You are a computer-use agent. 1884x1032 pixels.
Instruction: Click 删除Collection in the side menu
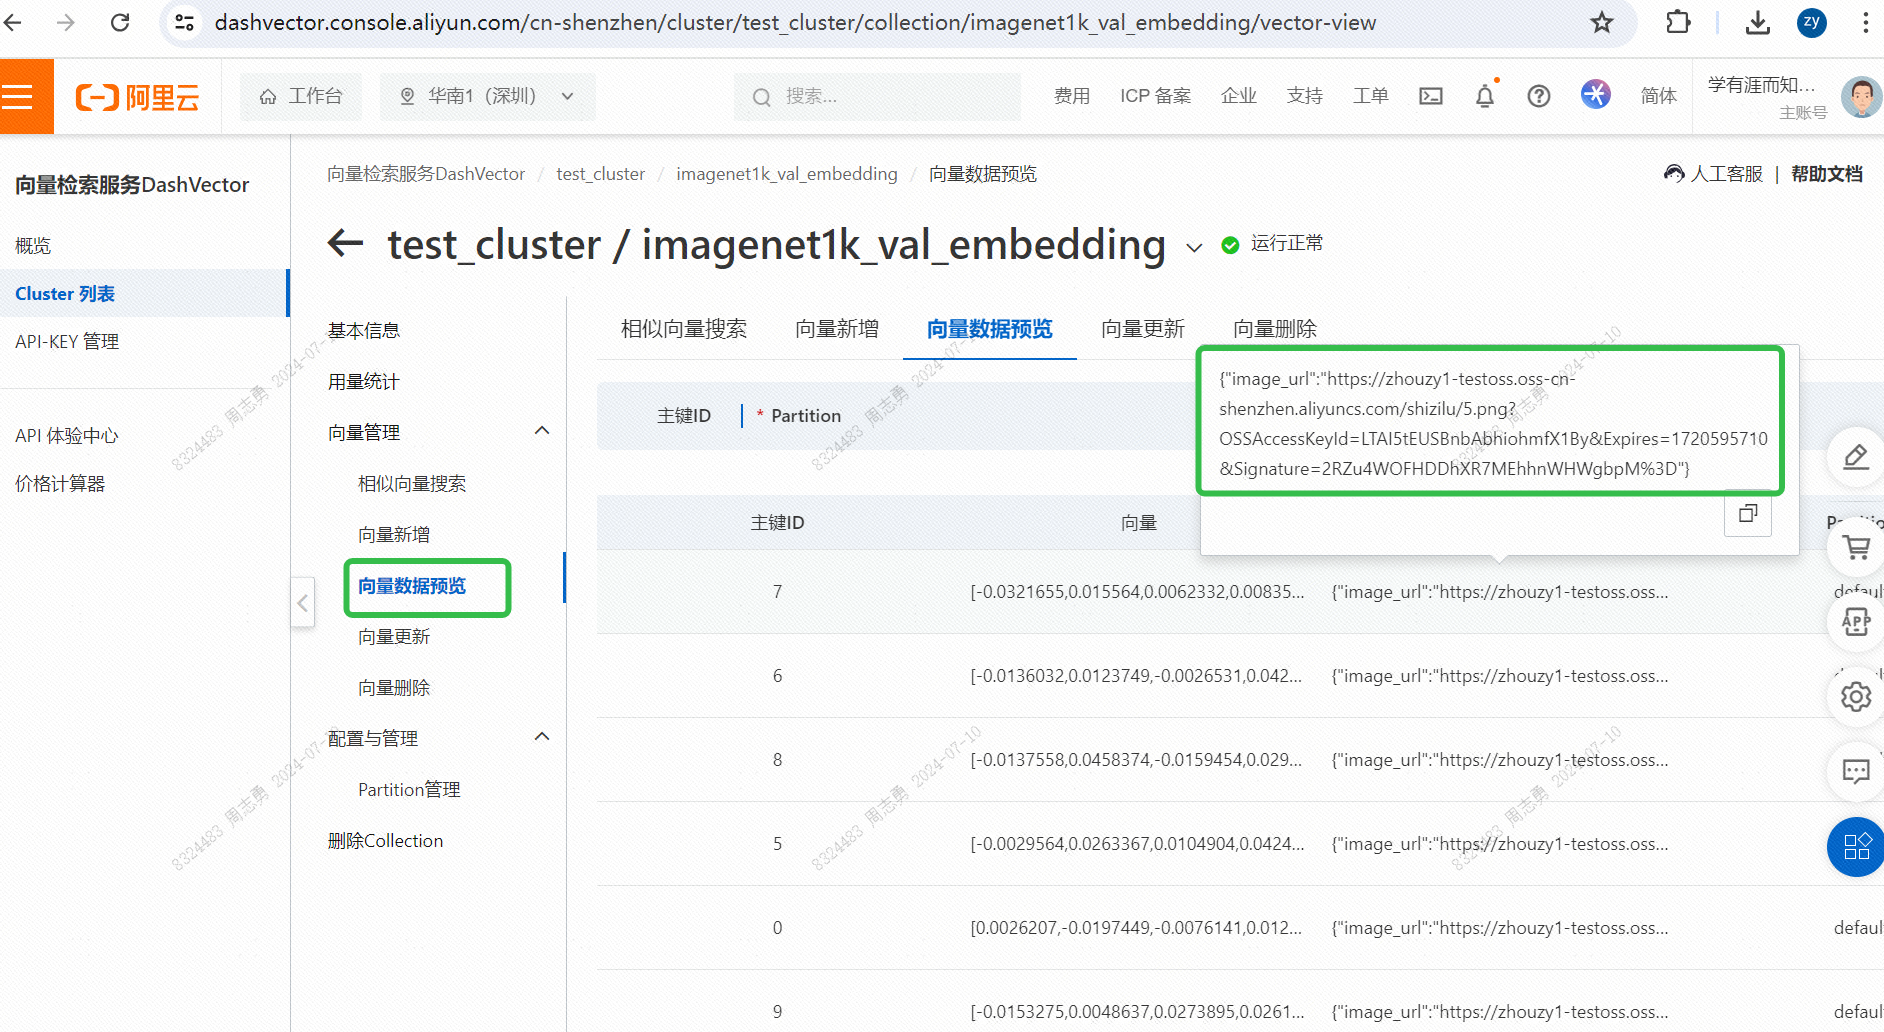[385, 841]
